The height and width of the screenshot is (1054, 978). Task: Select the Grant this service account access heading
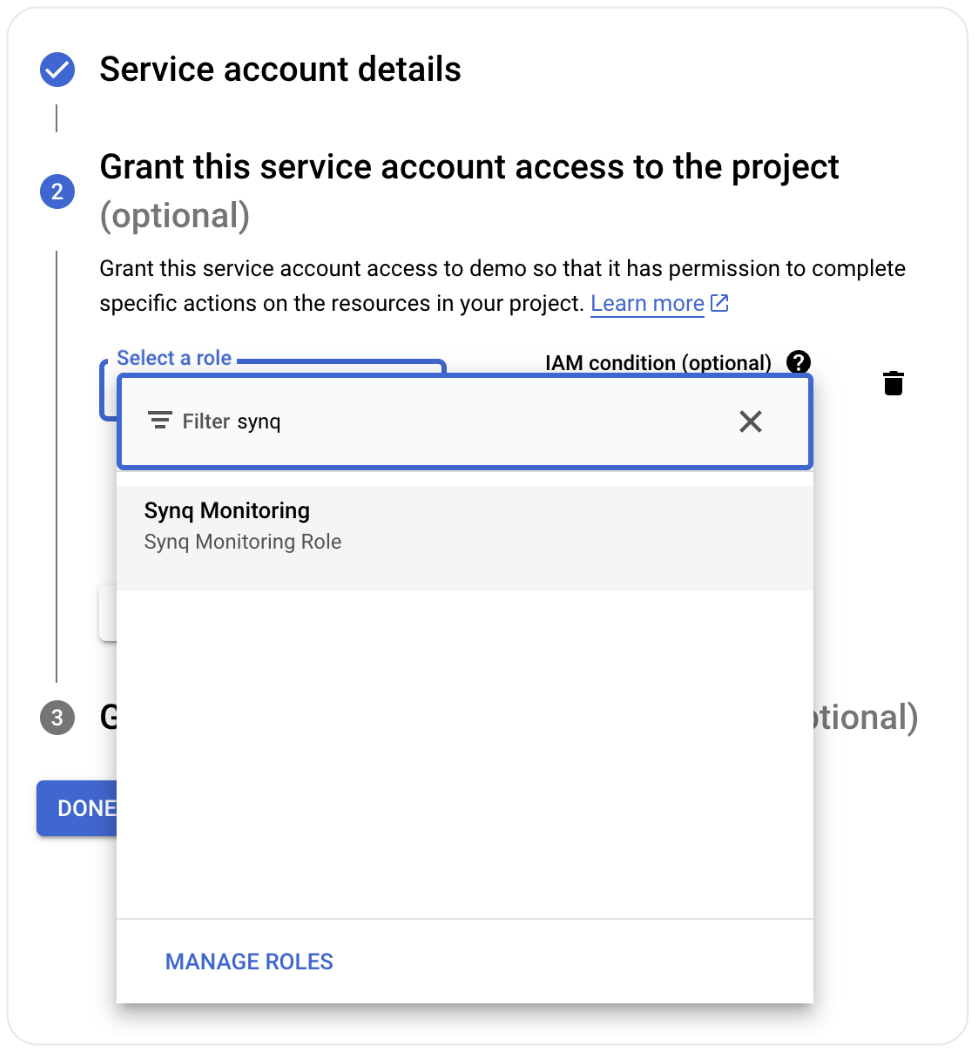pos(469,167)
